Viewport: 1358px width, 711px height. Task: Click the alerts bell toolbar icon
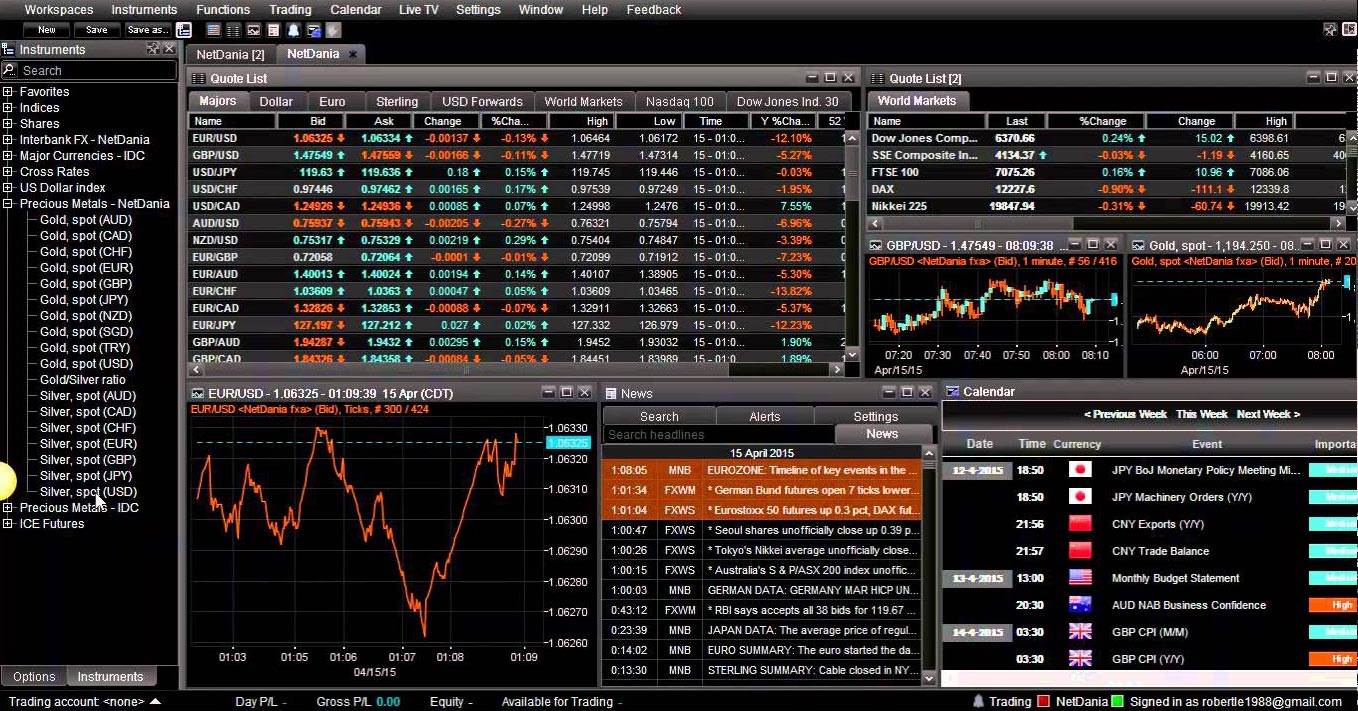point(294,30)
